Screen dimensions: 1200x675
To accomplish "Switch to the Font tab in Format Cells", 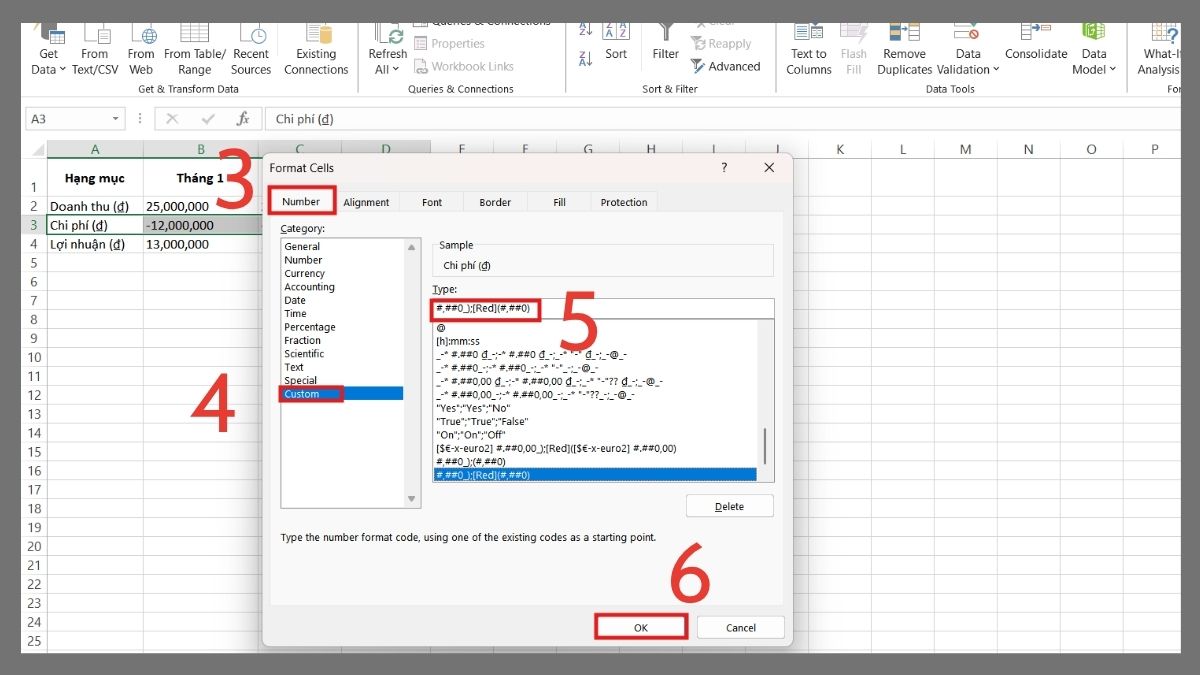I will (431, 201).
